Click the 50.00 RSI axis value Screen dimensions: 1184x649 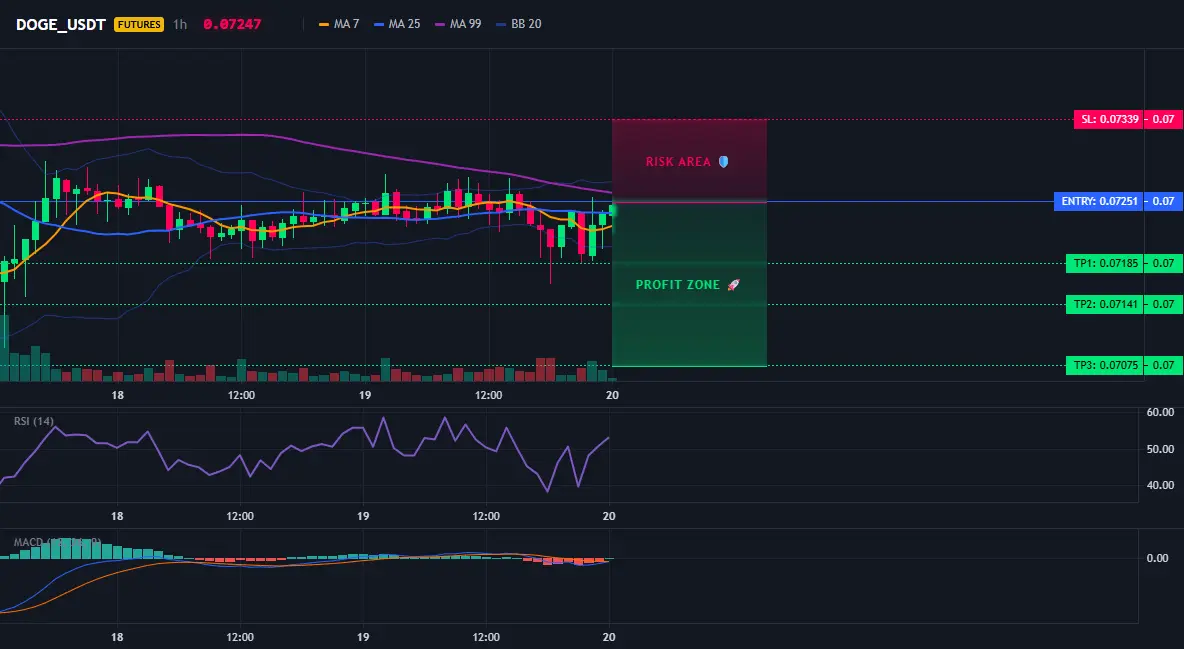[x=1160, y=449]
